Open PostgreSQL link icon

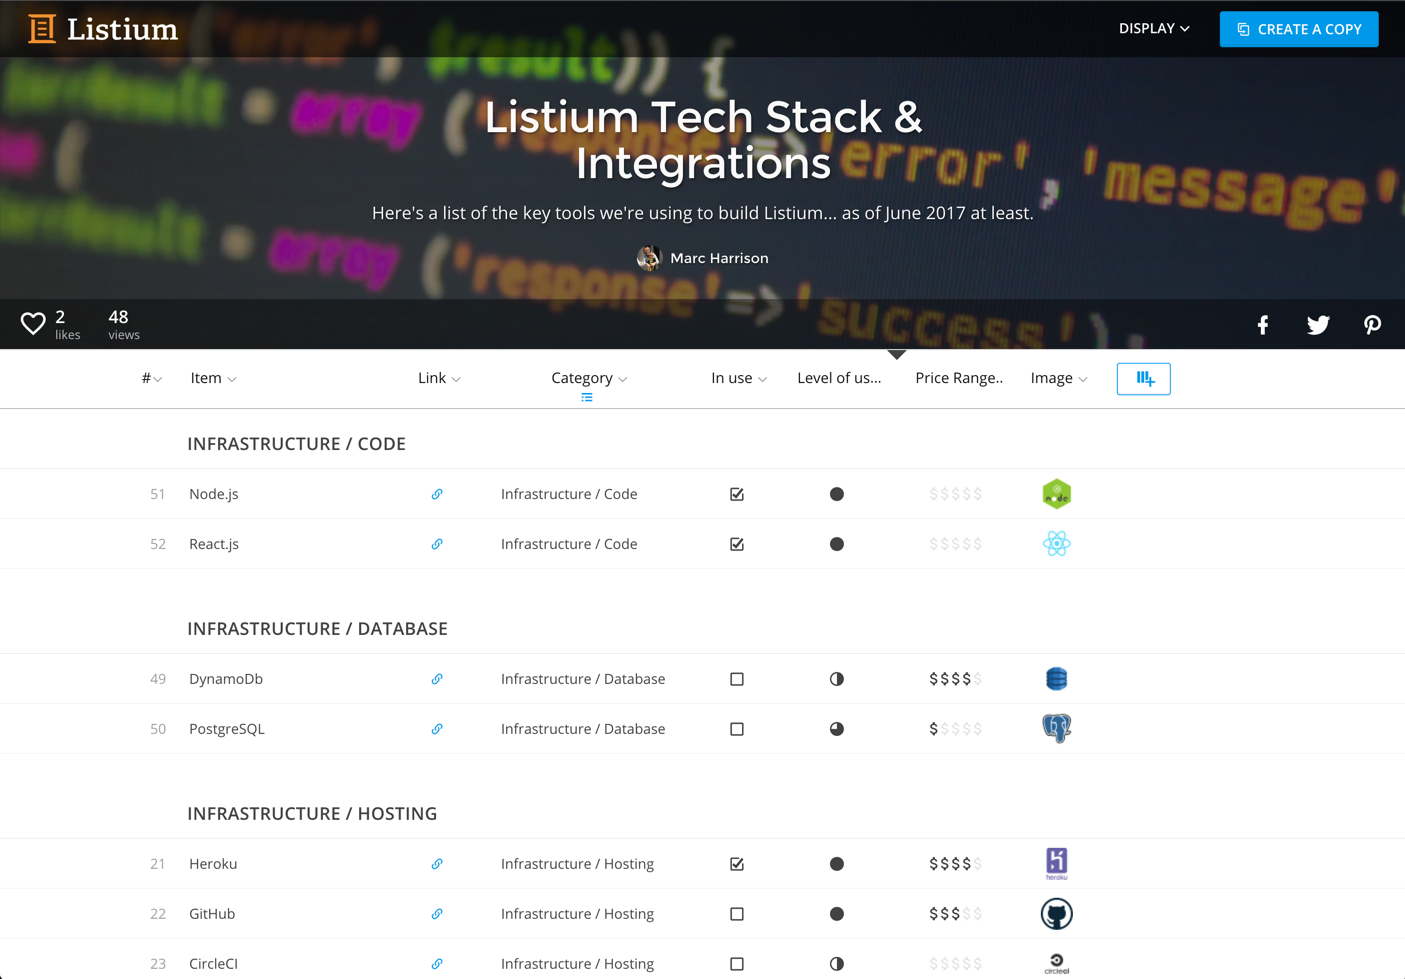click(x=437, y=729)
